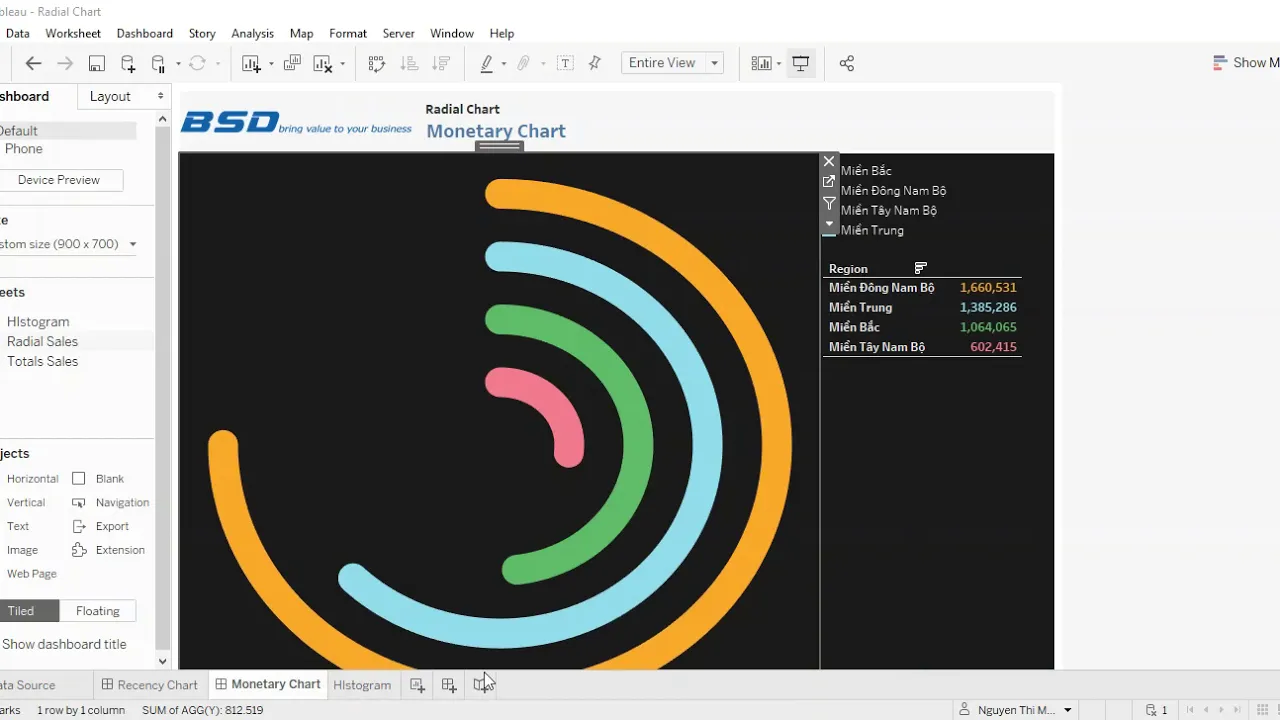Click the Sort Ascending icon
The image size is (1280, 720).
point(409,63)
